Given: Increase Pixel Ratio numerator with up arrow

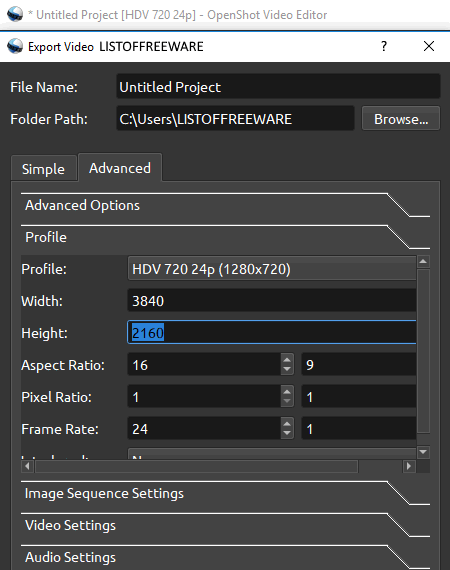Looking at the screenshot, I should tap(287, 392).
